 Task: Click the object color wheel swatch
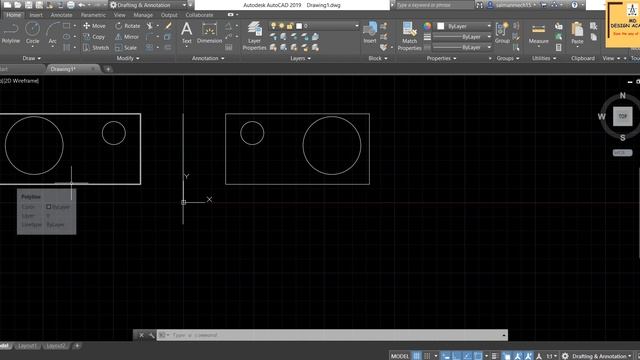427,26
